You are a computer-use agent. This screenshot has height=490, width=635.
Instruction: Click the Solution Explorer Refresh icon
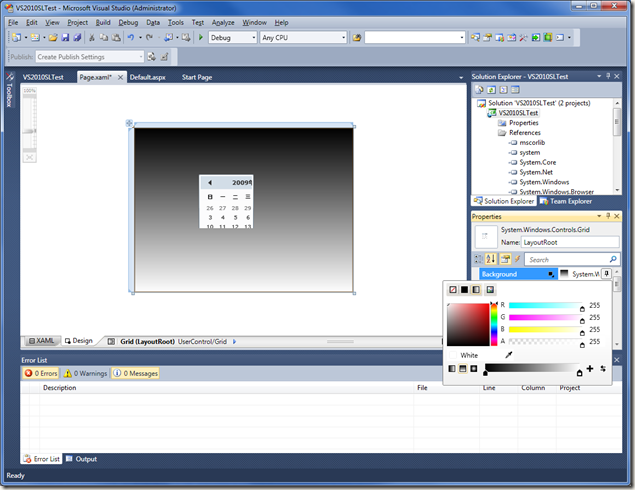click(491, 90)
